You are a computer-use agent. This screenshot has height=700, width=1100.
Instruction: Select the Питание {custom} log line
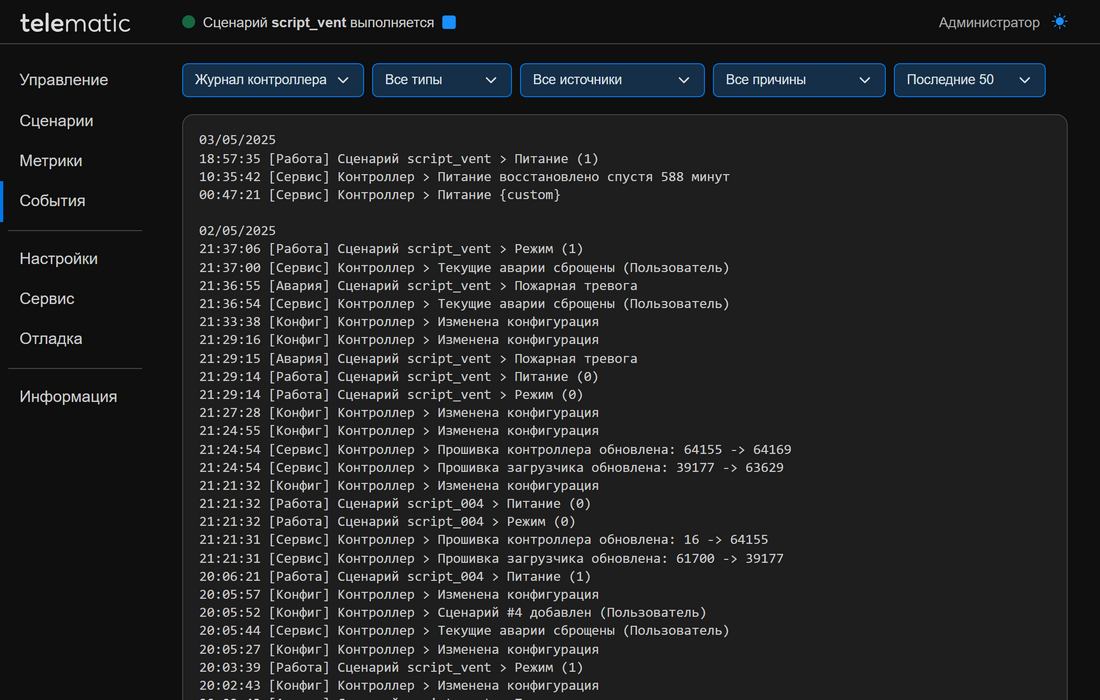(x=380, y=195)
